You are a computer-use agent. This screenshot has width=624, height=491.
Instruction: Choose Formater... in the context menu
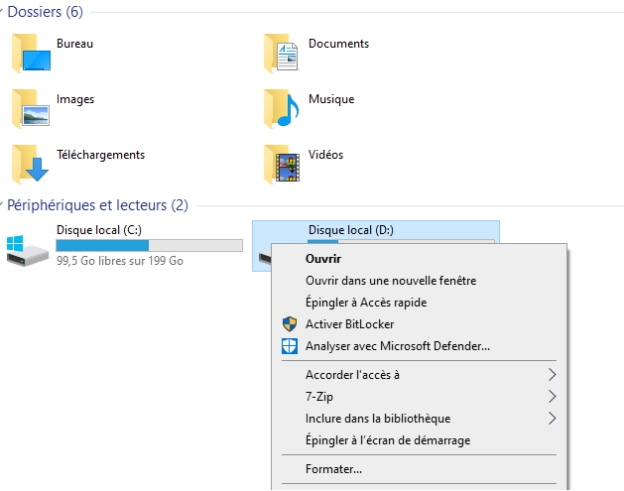[419, 469]
